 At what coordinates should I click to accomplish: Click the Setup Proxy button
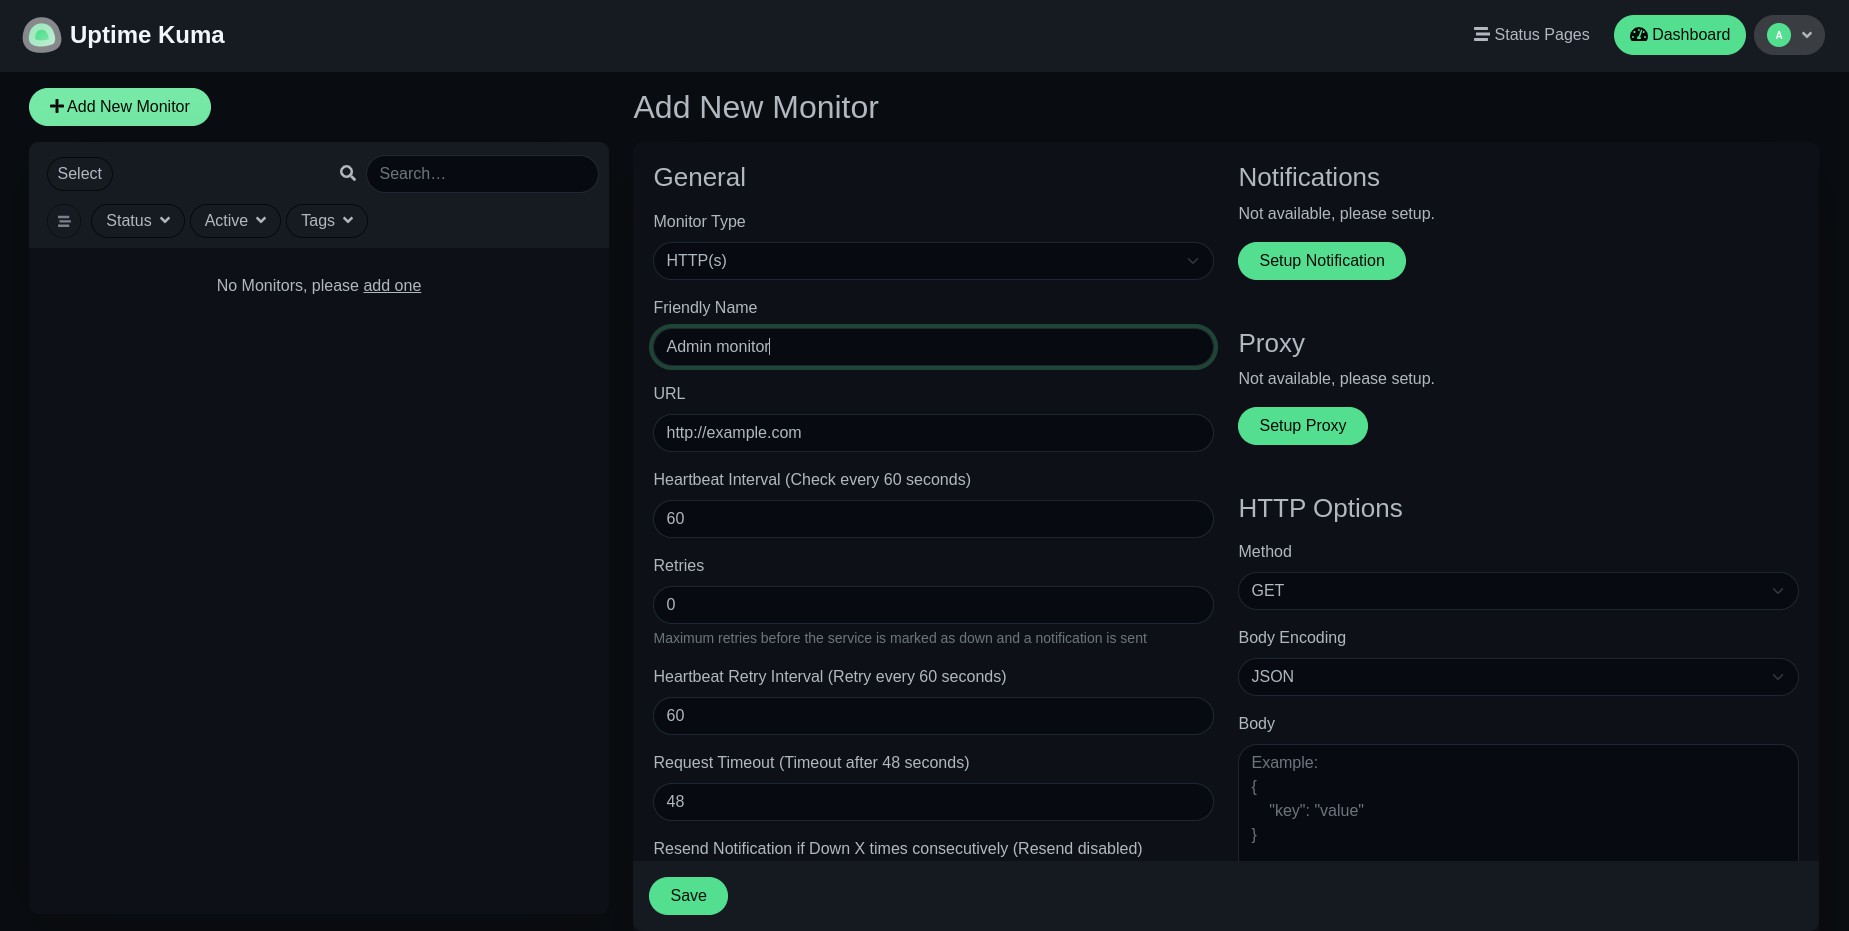click(x=1302, y=426)
